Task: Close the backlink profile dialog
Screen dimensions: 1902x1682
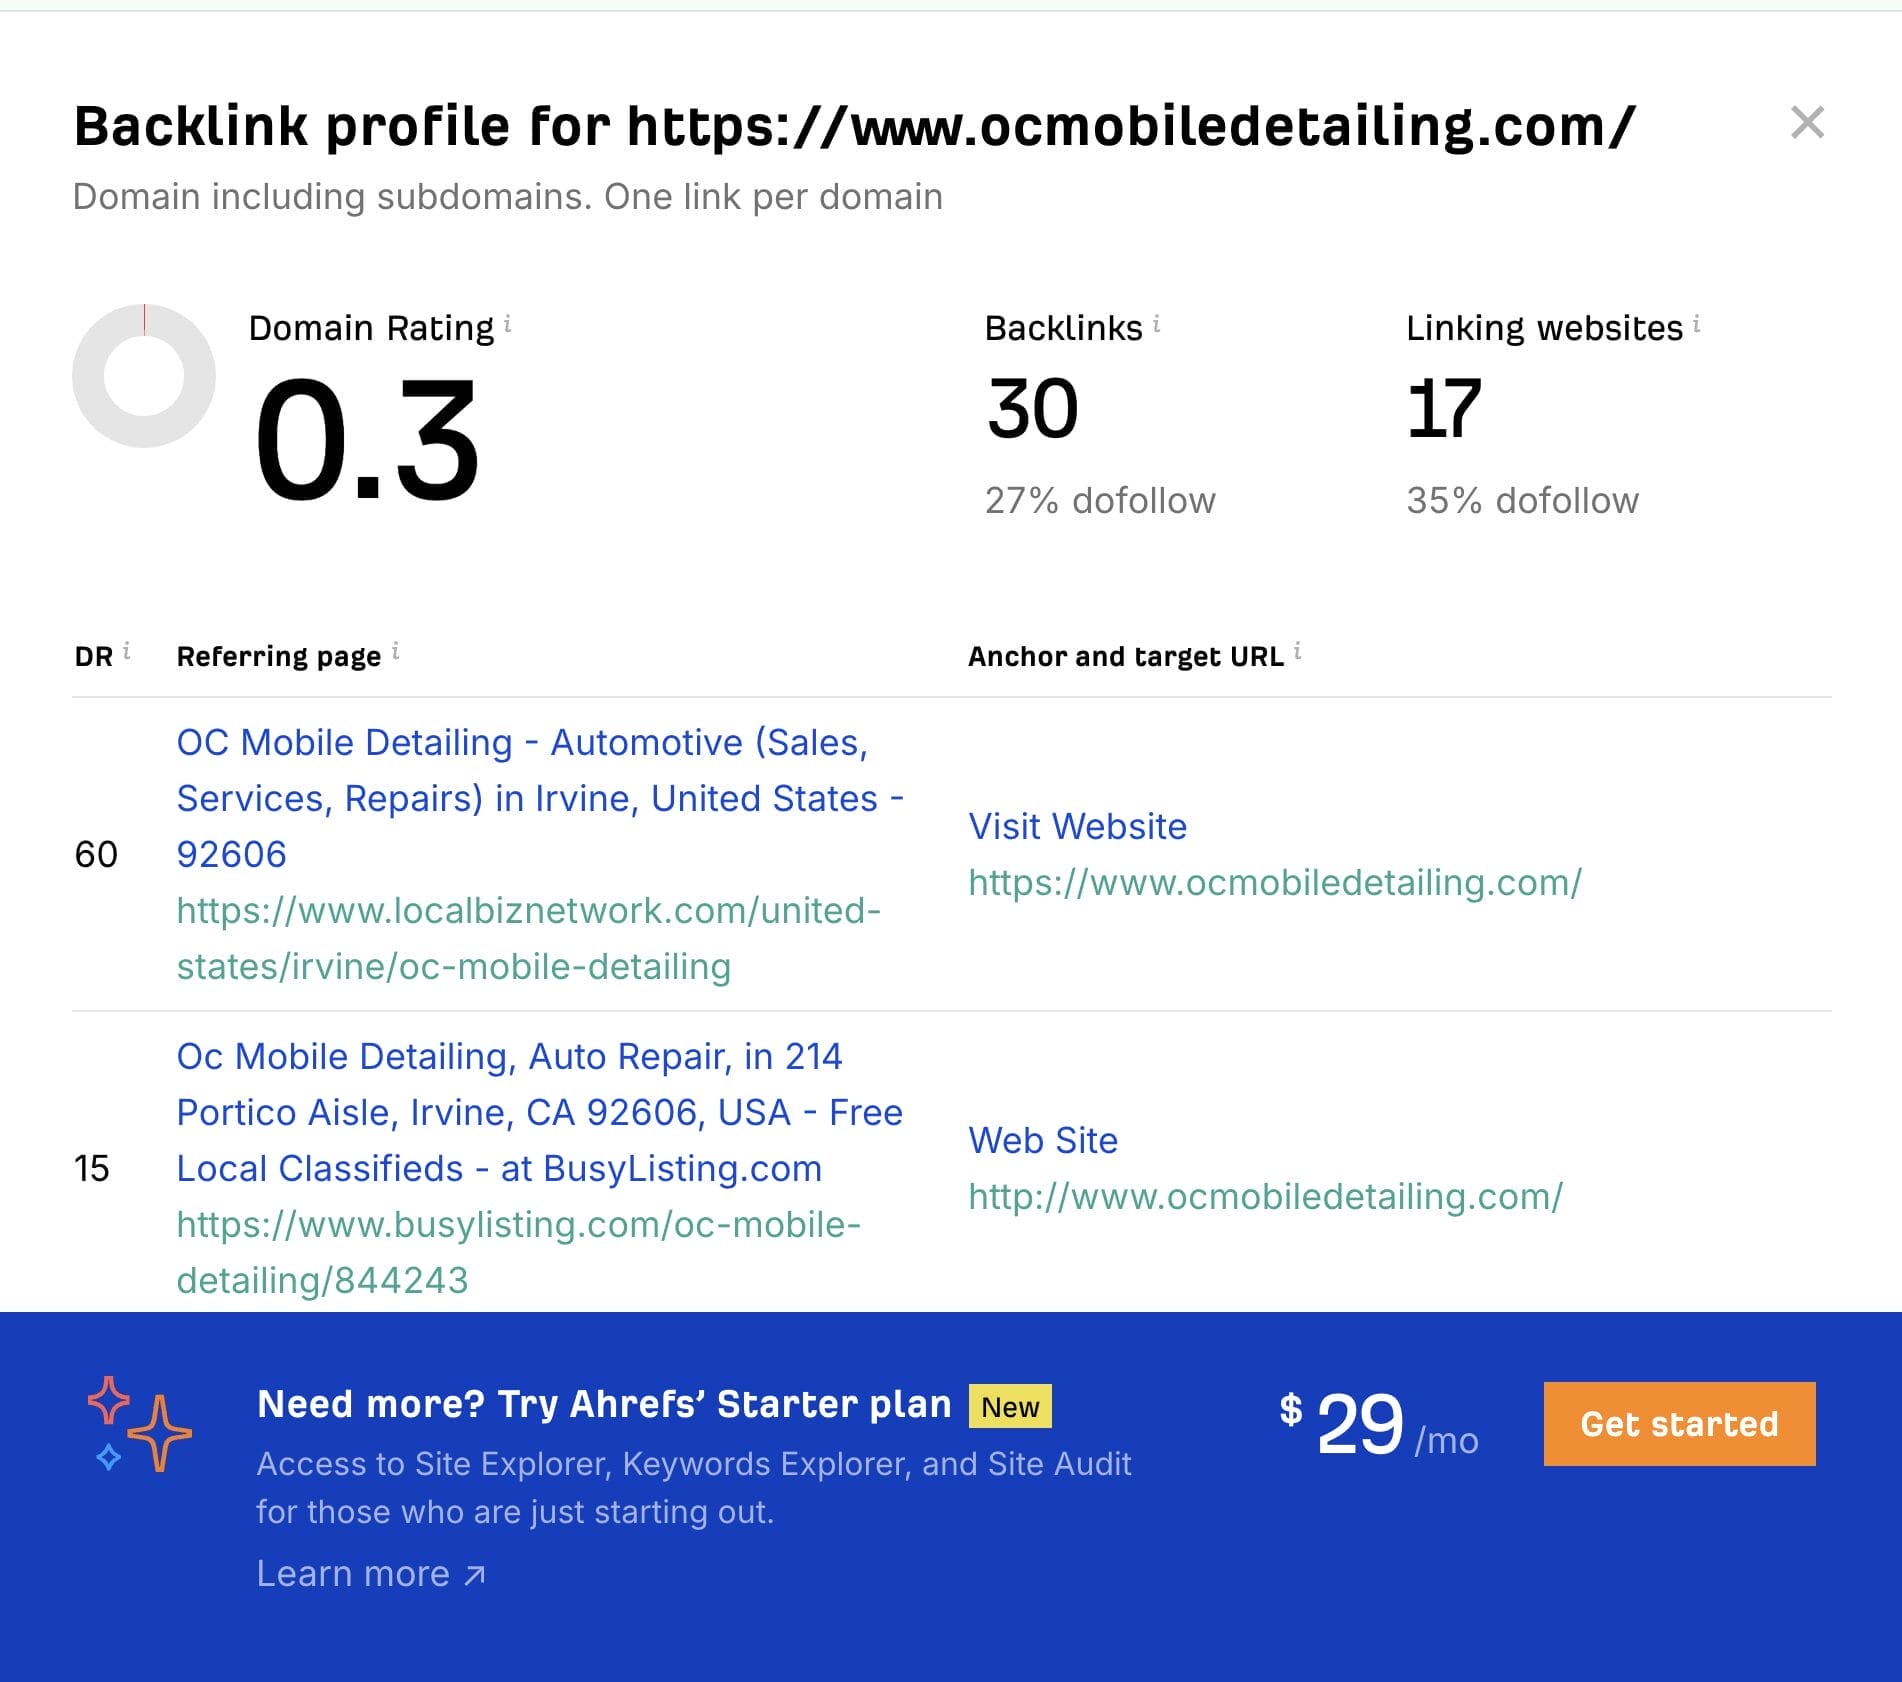Action: tap(1808, 123)
